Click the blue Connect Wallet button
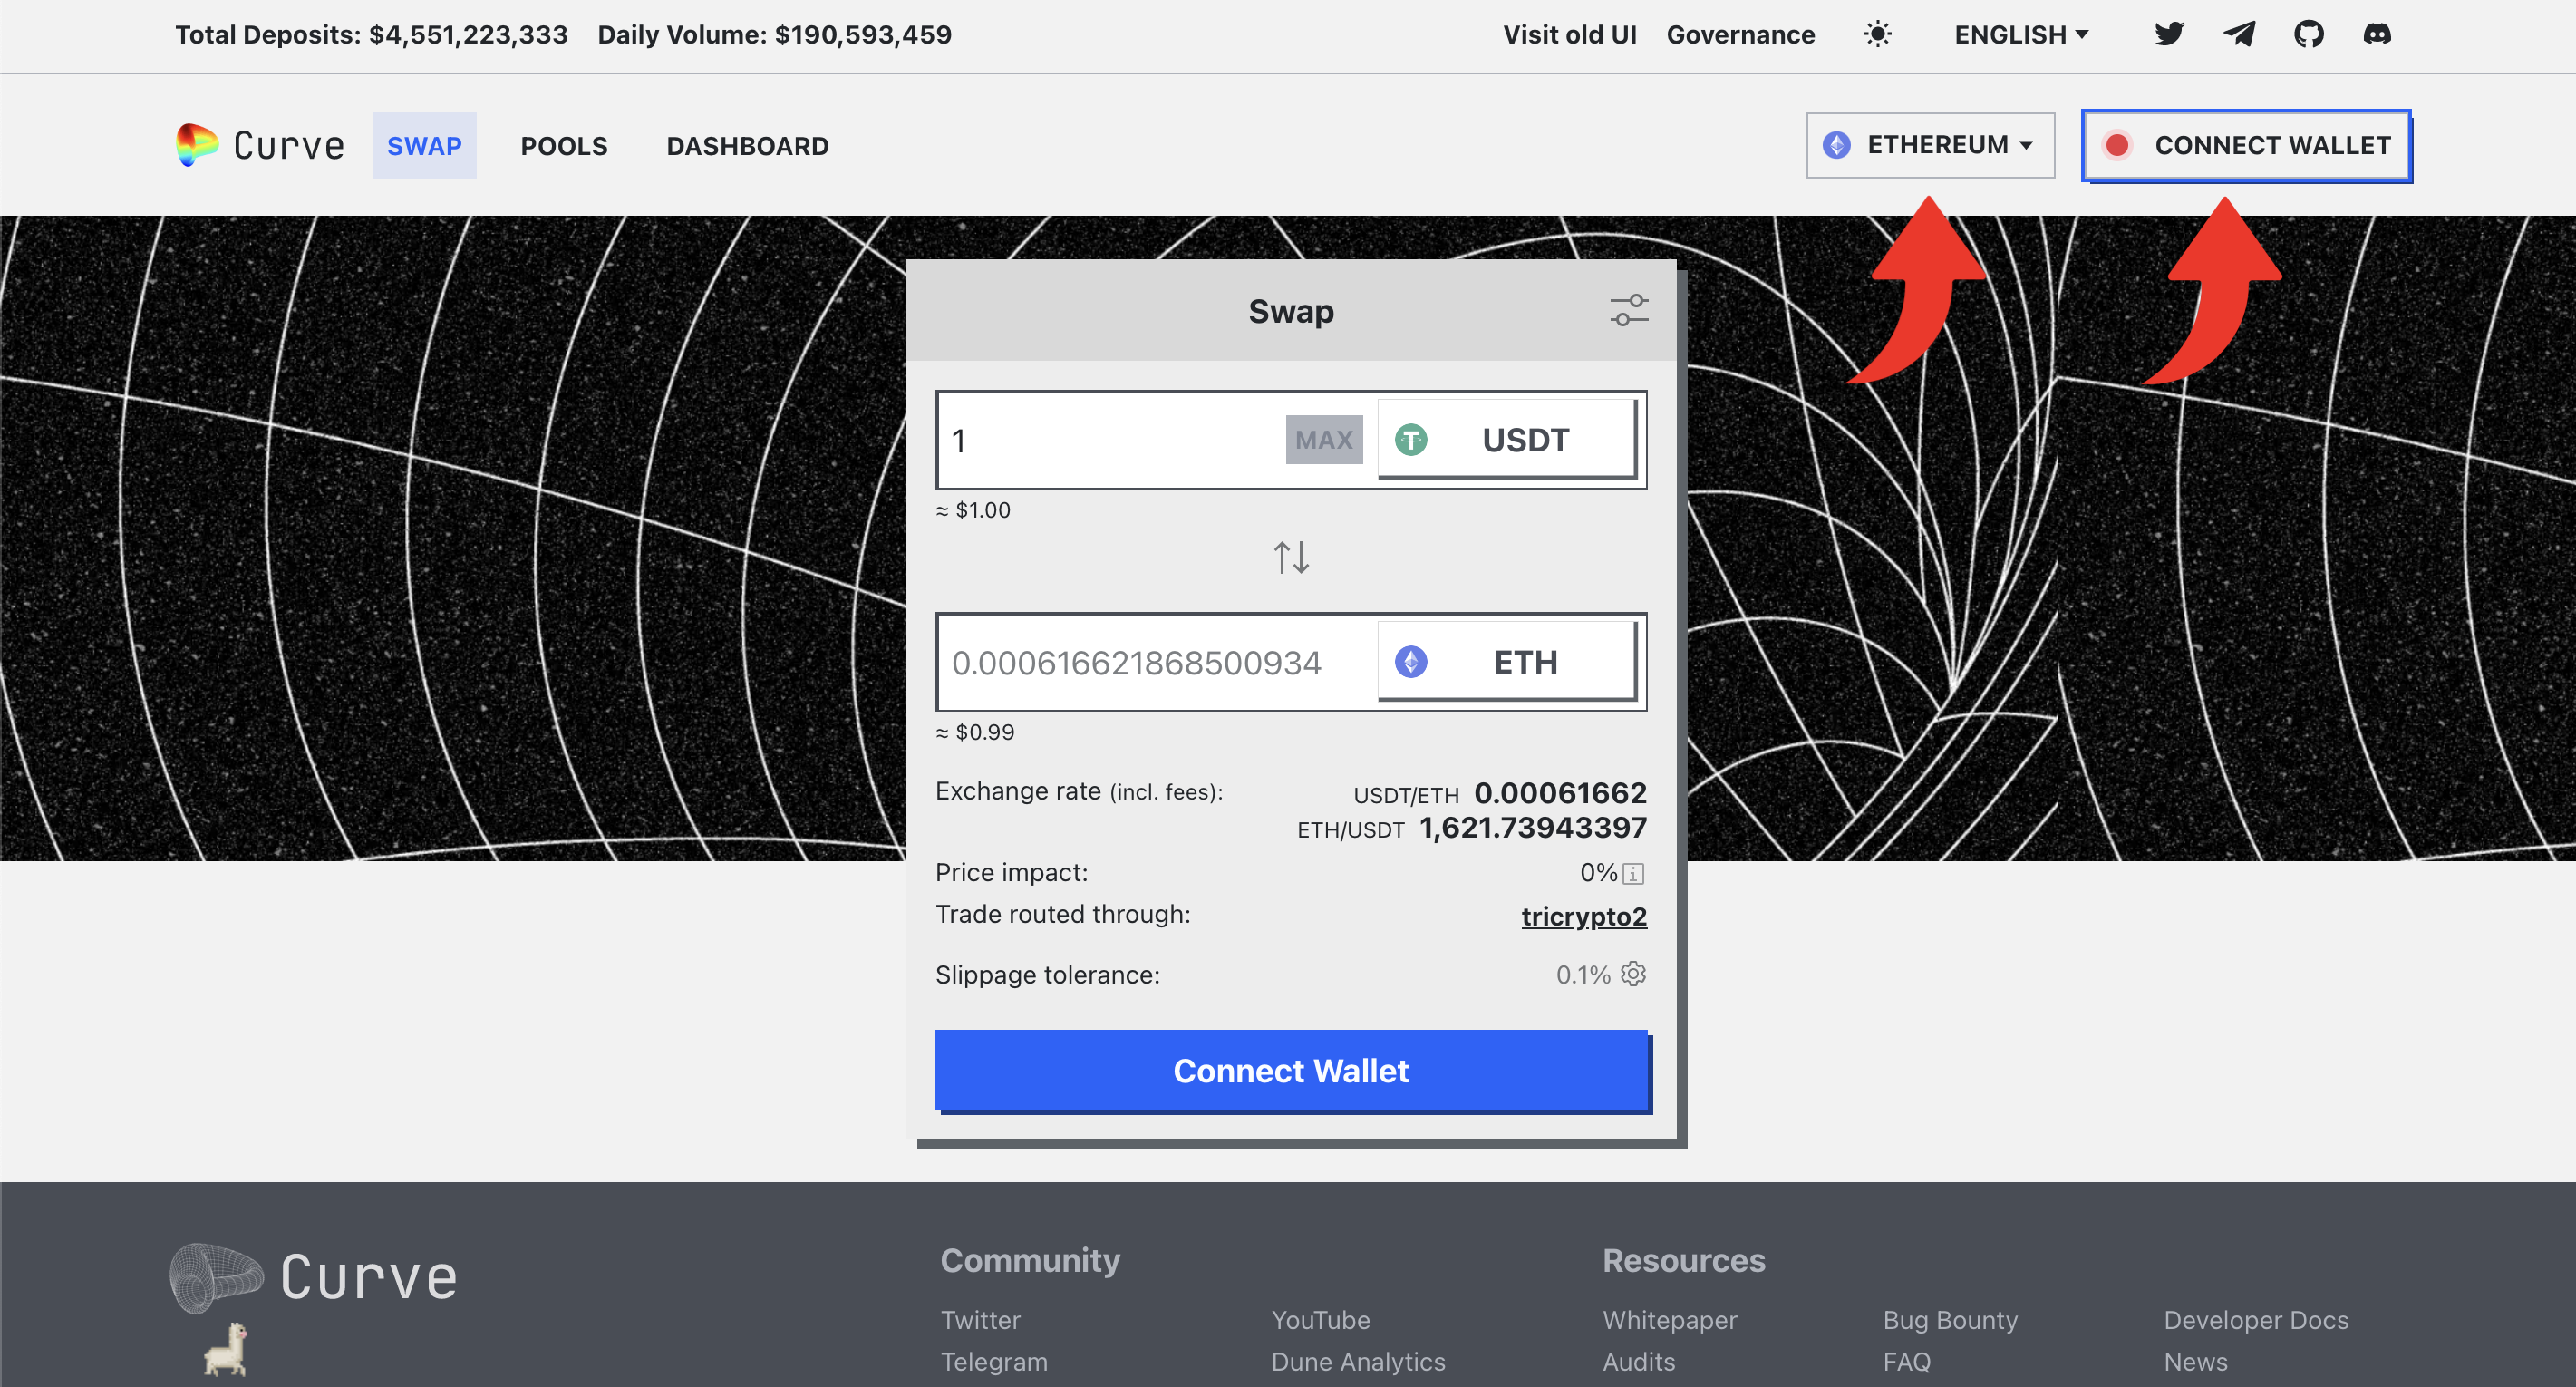2576x1387 pixels. pyautogui.click(x=1291, y=1070)
